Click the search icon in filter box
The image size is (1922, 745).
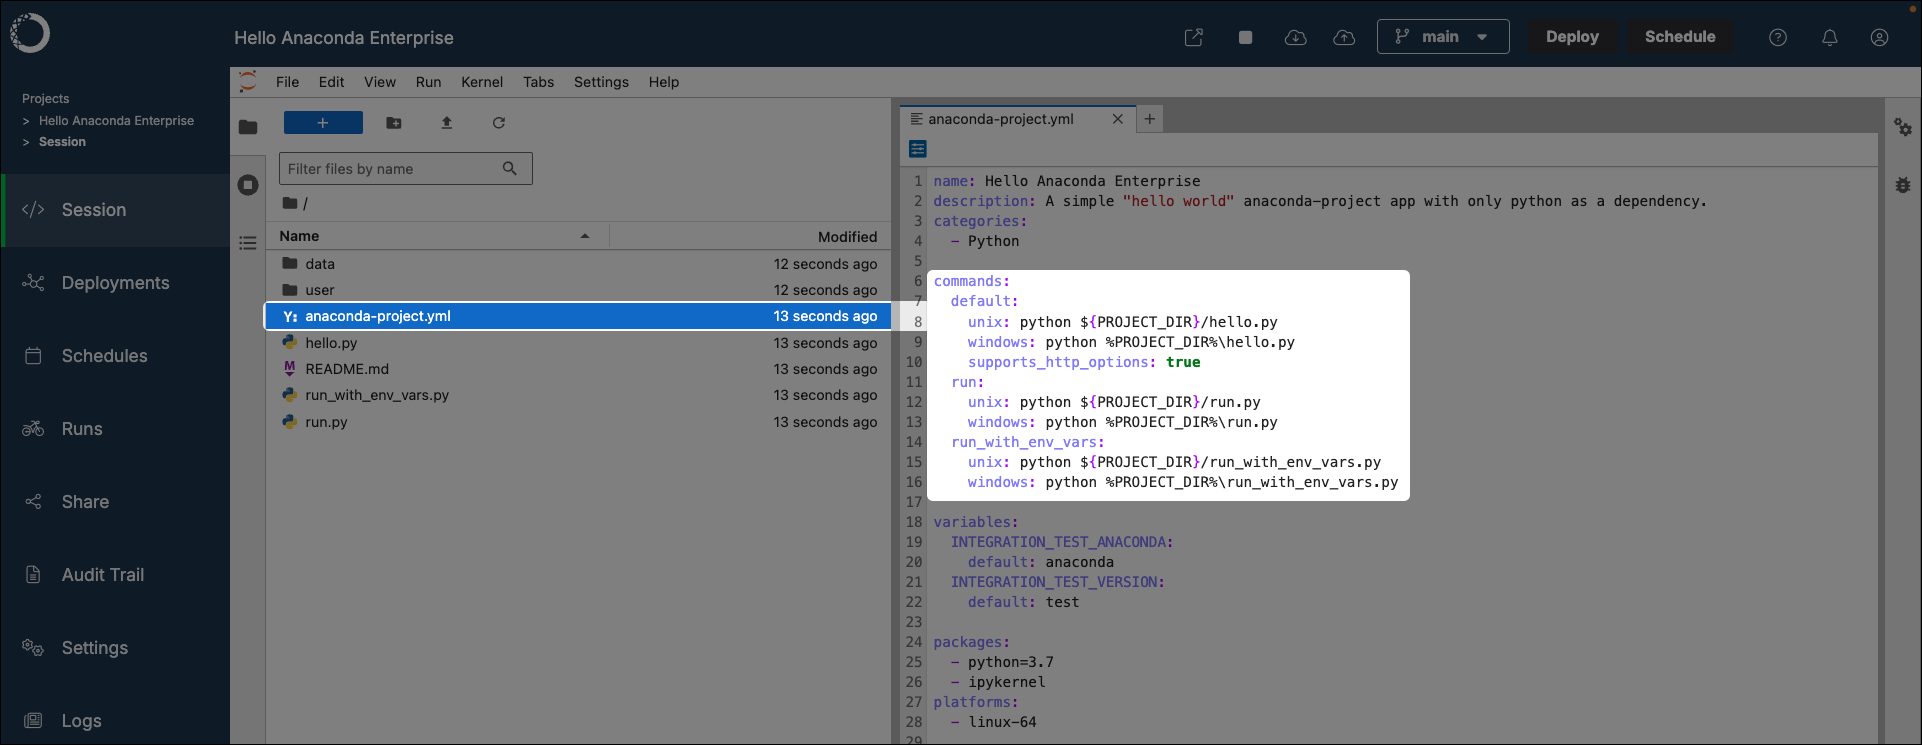[510, 169]
